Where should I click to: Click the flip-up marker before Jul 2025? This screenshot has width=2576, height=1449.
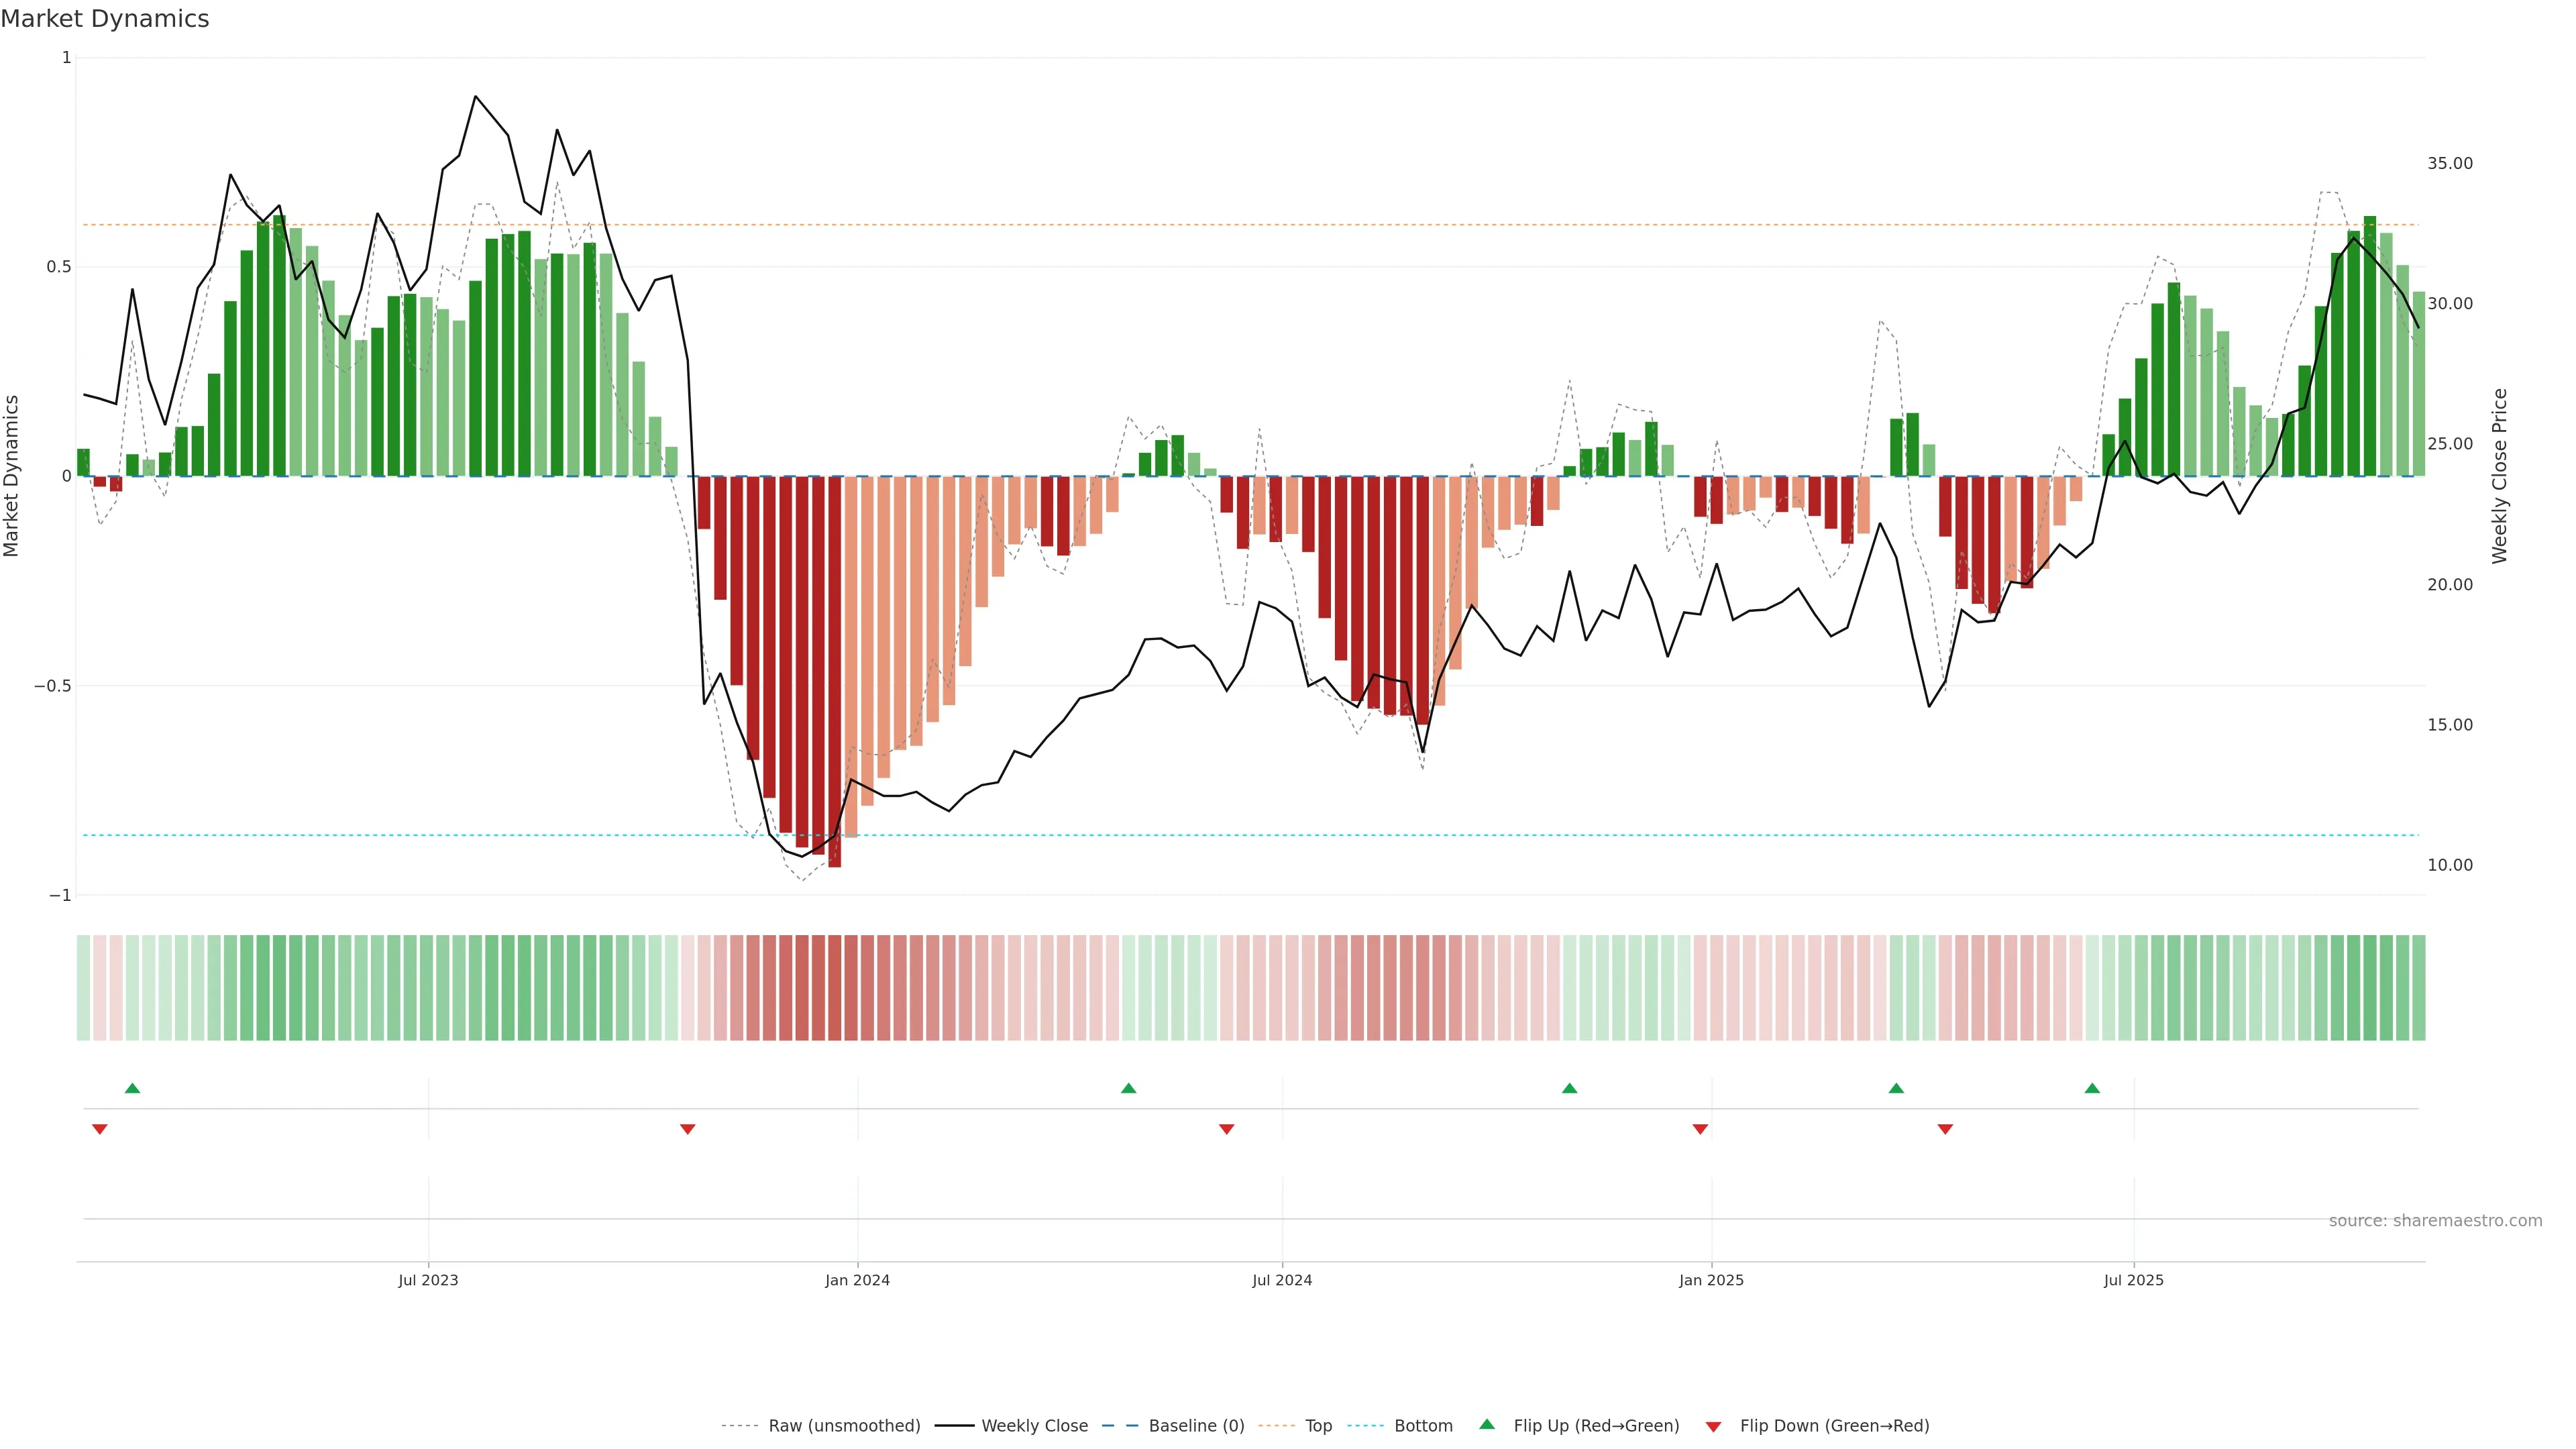point(2092,1088)
